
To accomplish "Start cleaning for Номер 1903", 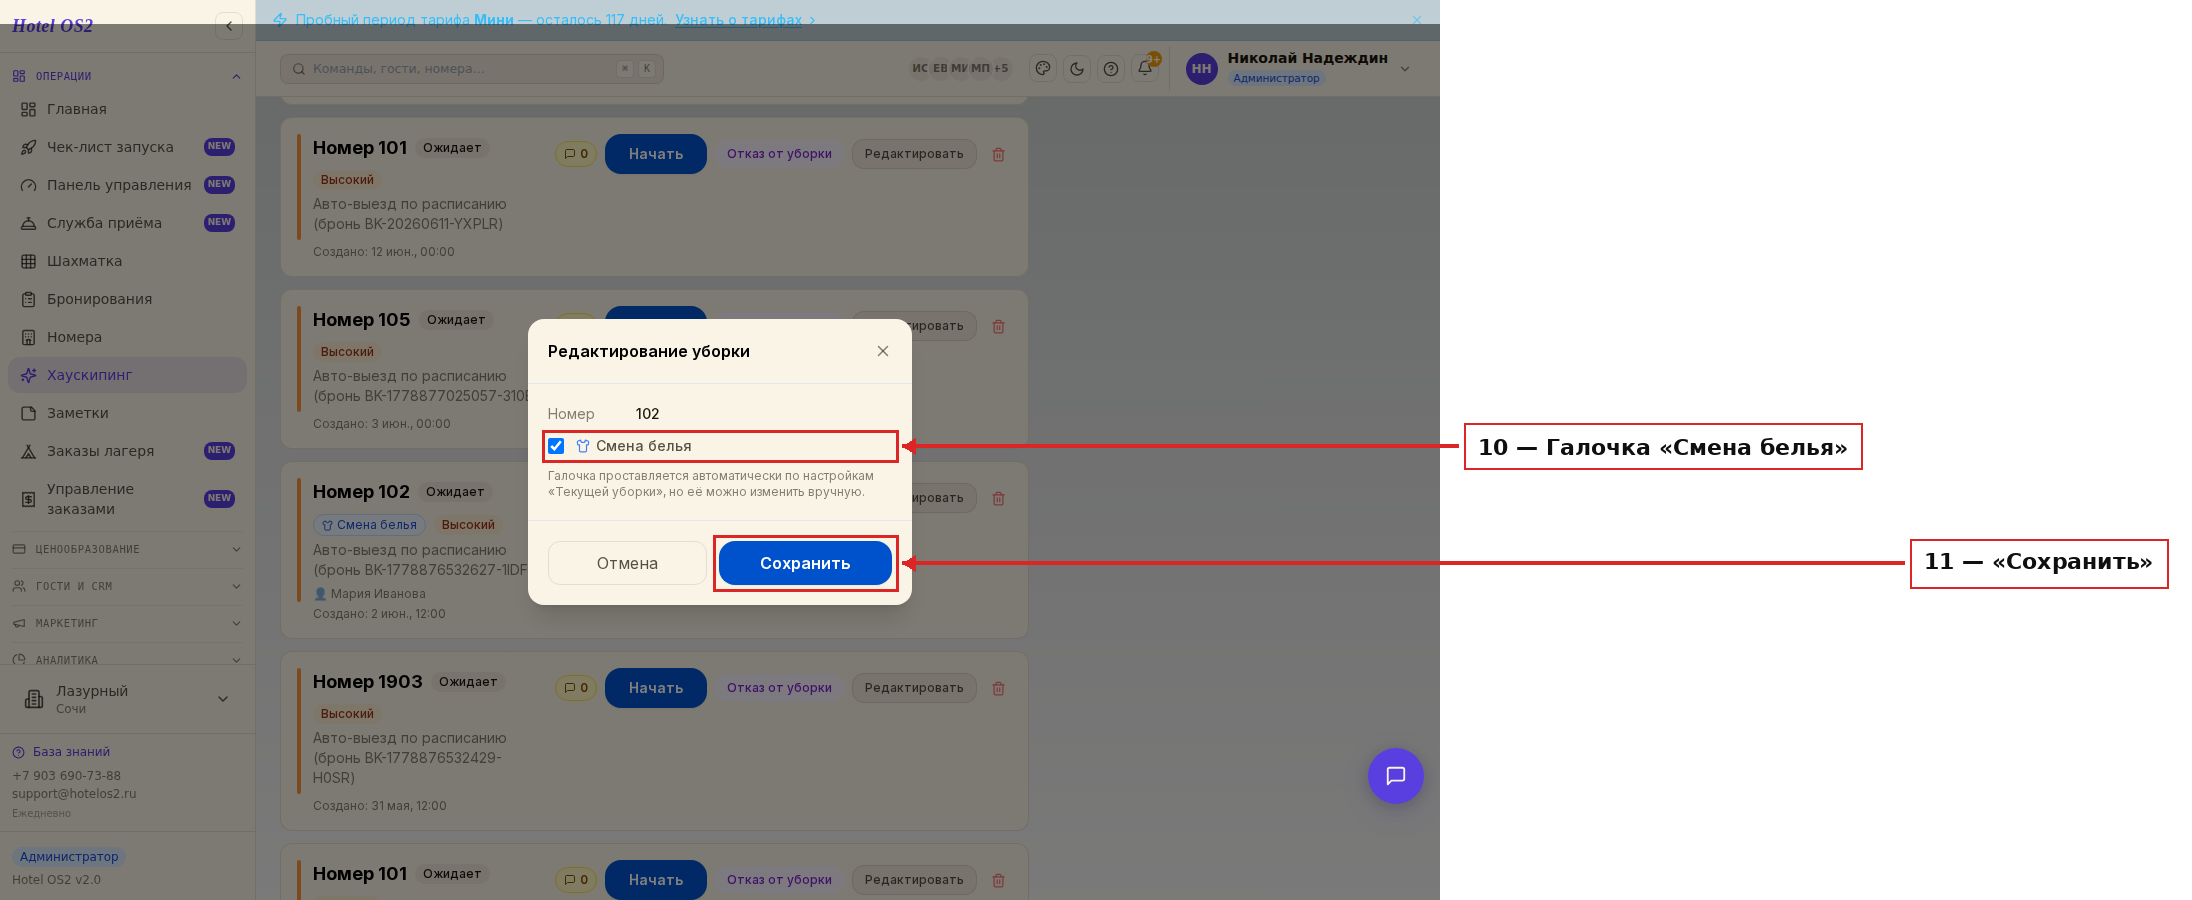I will point(656,688).
